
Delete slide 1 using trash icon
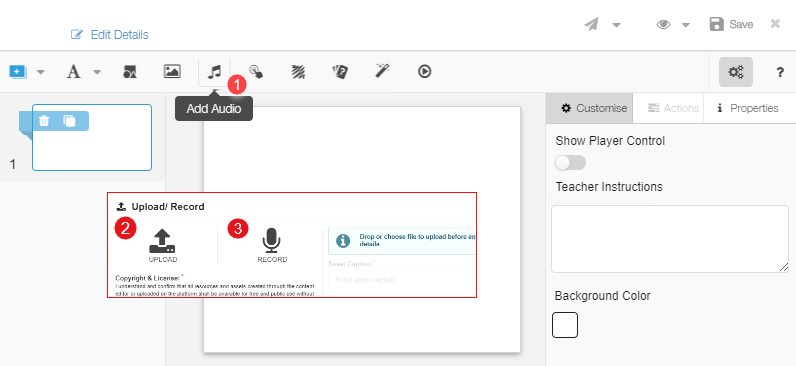[x=44, y=121]
